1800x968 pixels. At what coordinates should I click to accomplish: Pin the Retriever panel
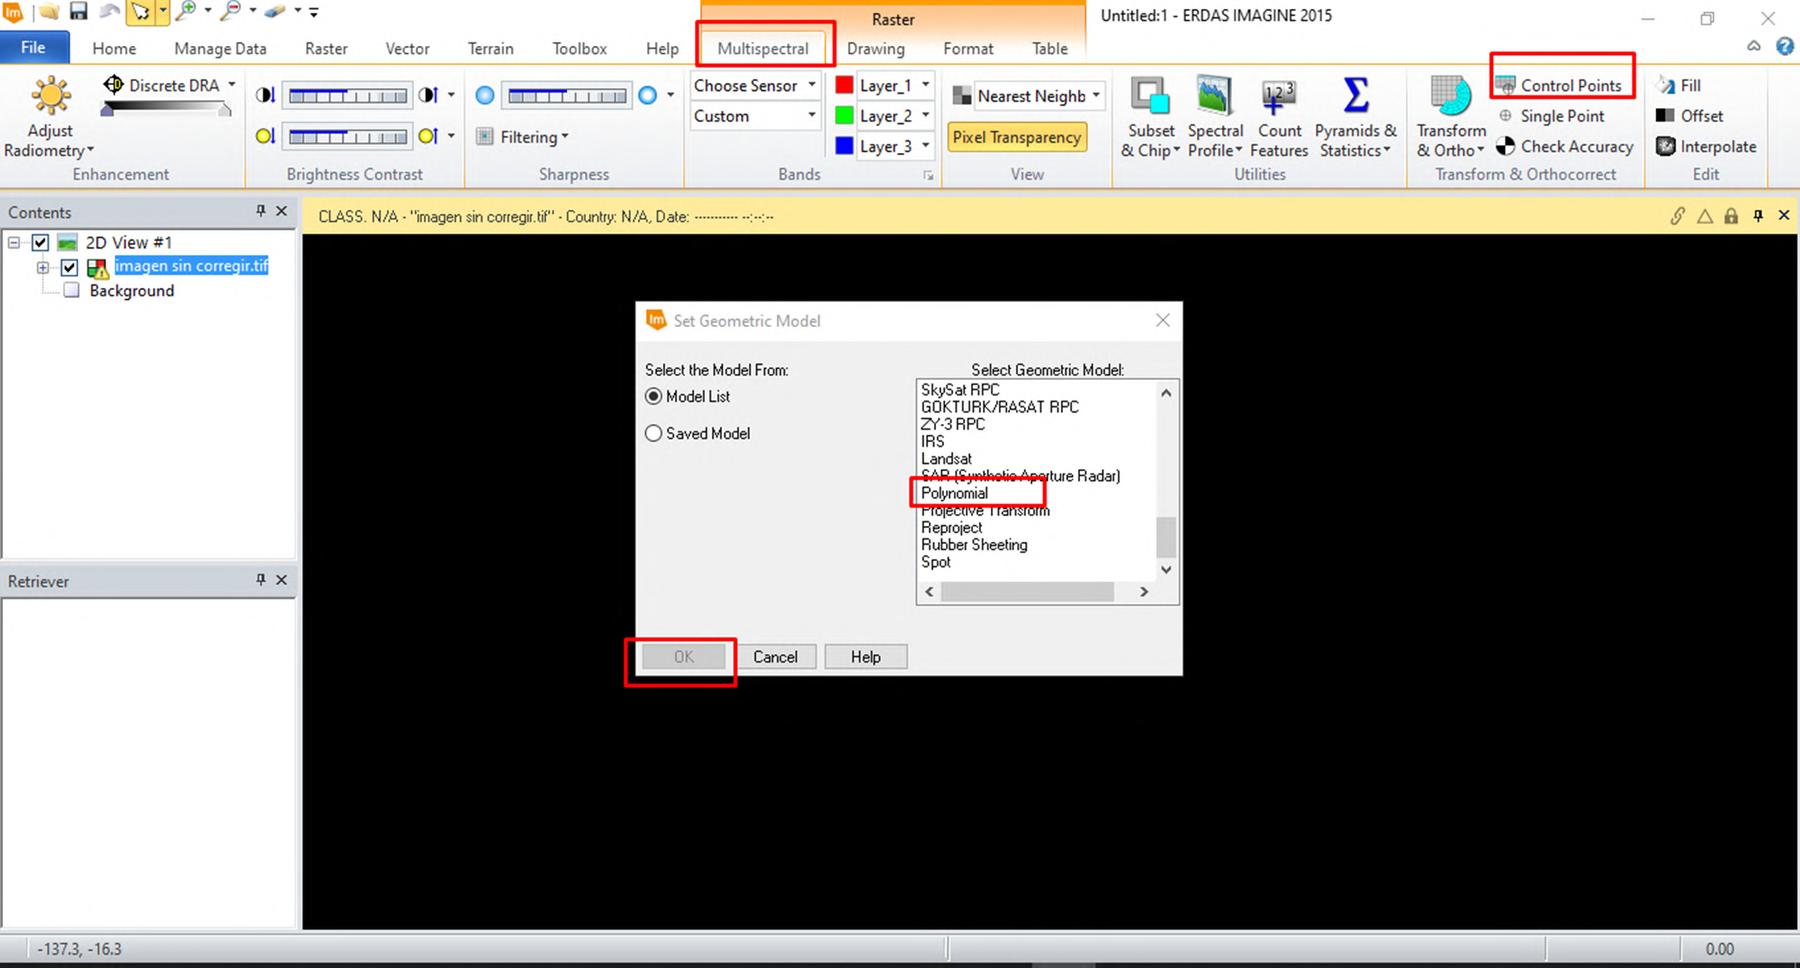(x=260, y=580)
